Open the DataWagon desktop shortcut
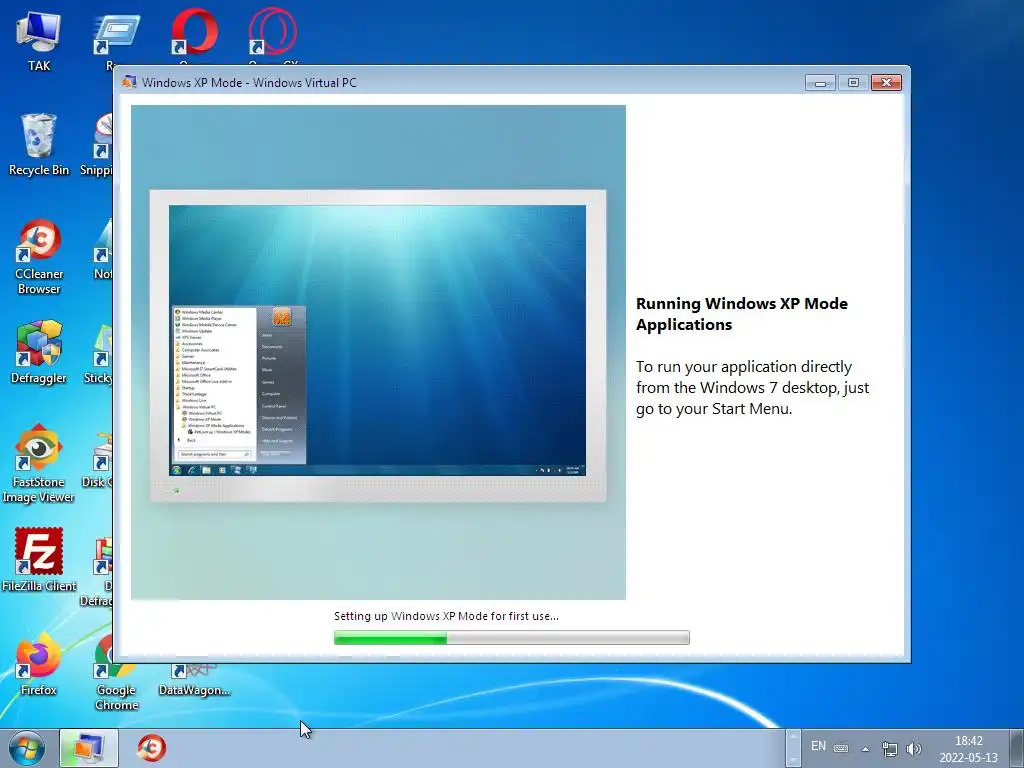Screen dimensions: 1024x768 point(194,680)
